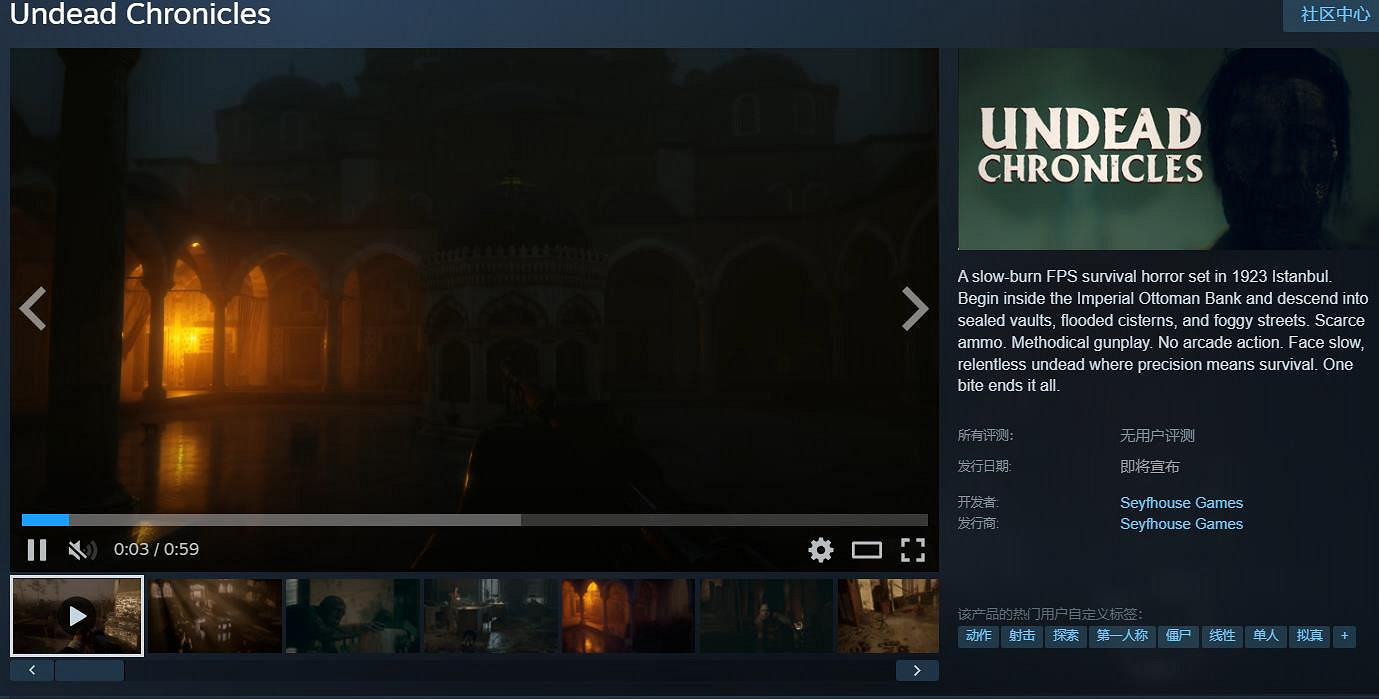
Task: Toggle theater mode for the video
Action: click(x=866, y=549)
